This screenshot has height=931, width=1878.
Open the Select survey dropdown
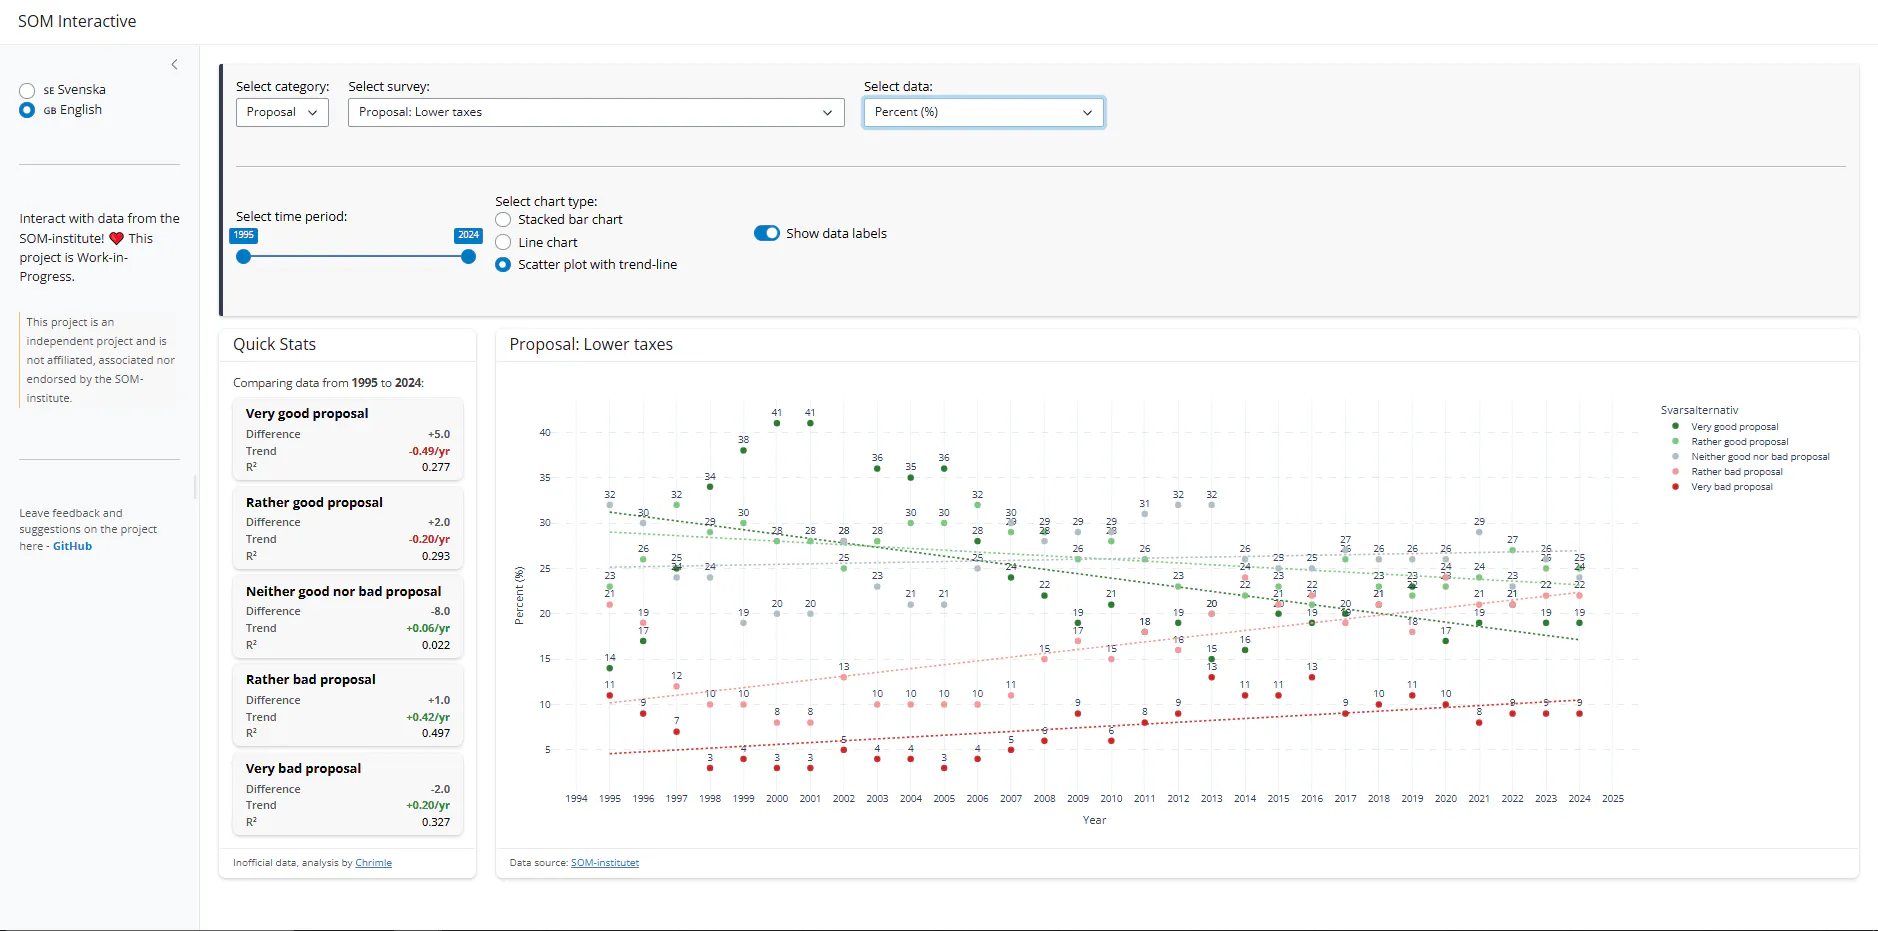596,112
